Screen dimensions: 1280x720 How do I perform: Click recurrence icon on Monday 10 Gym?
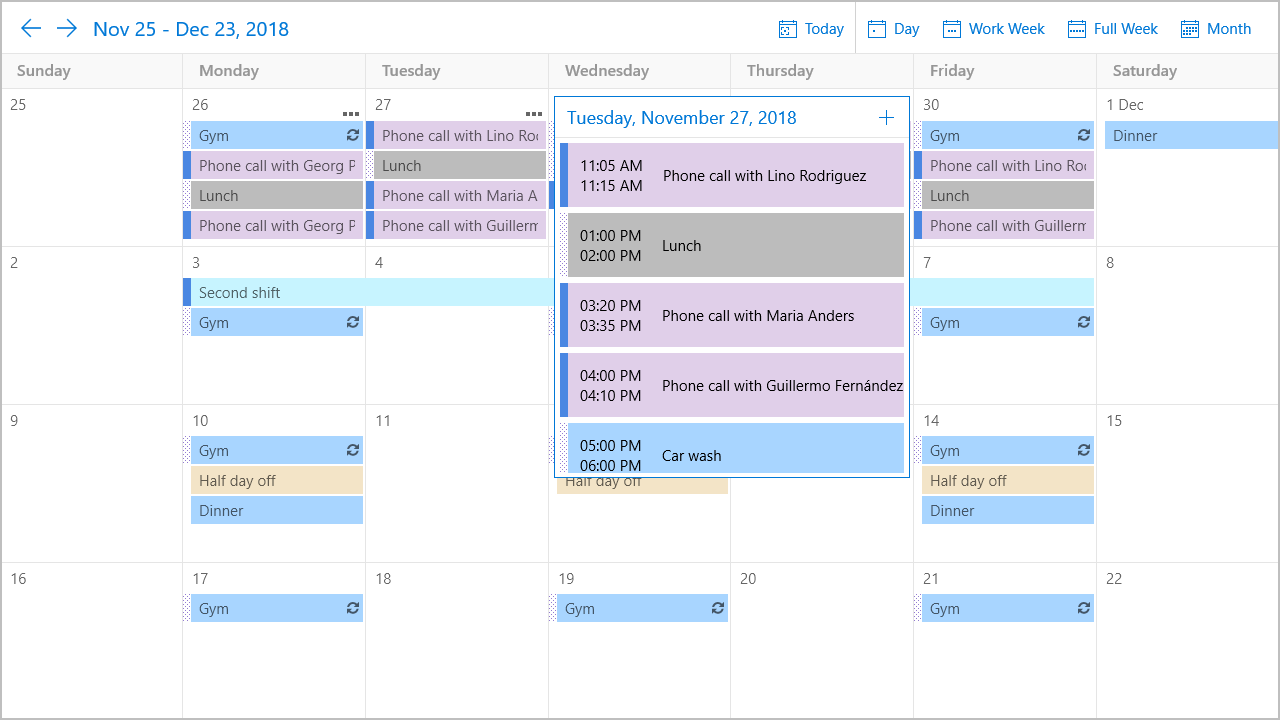click(x=353, y=450)
